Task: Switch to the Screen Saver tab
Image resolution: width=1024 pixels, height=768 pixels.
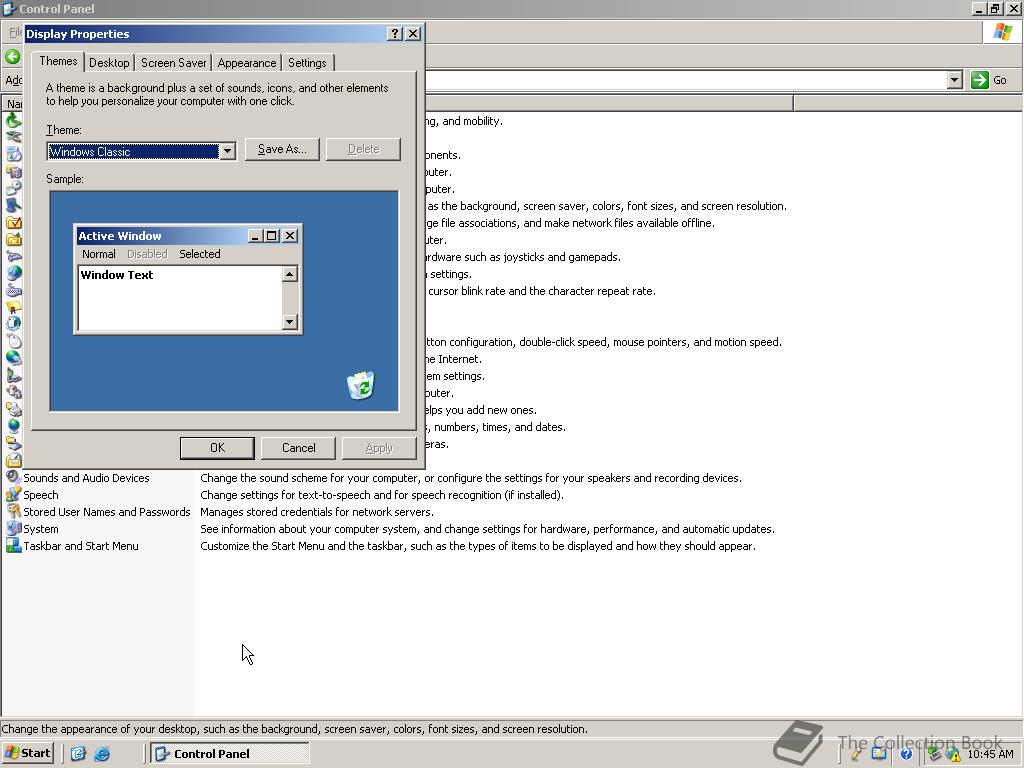Action: coord(174,63)
